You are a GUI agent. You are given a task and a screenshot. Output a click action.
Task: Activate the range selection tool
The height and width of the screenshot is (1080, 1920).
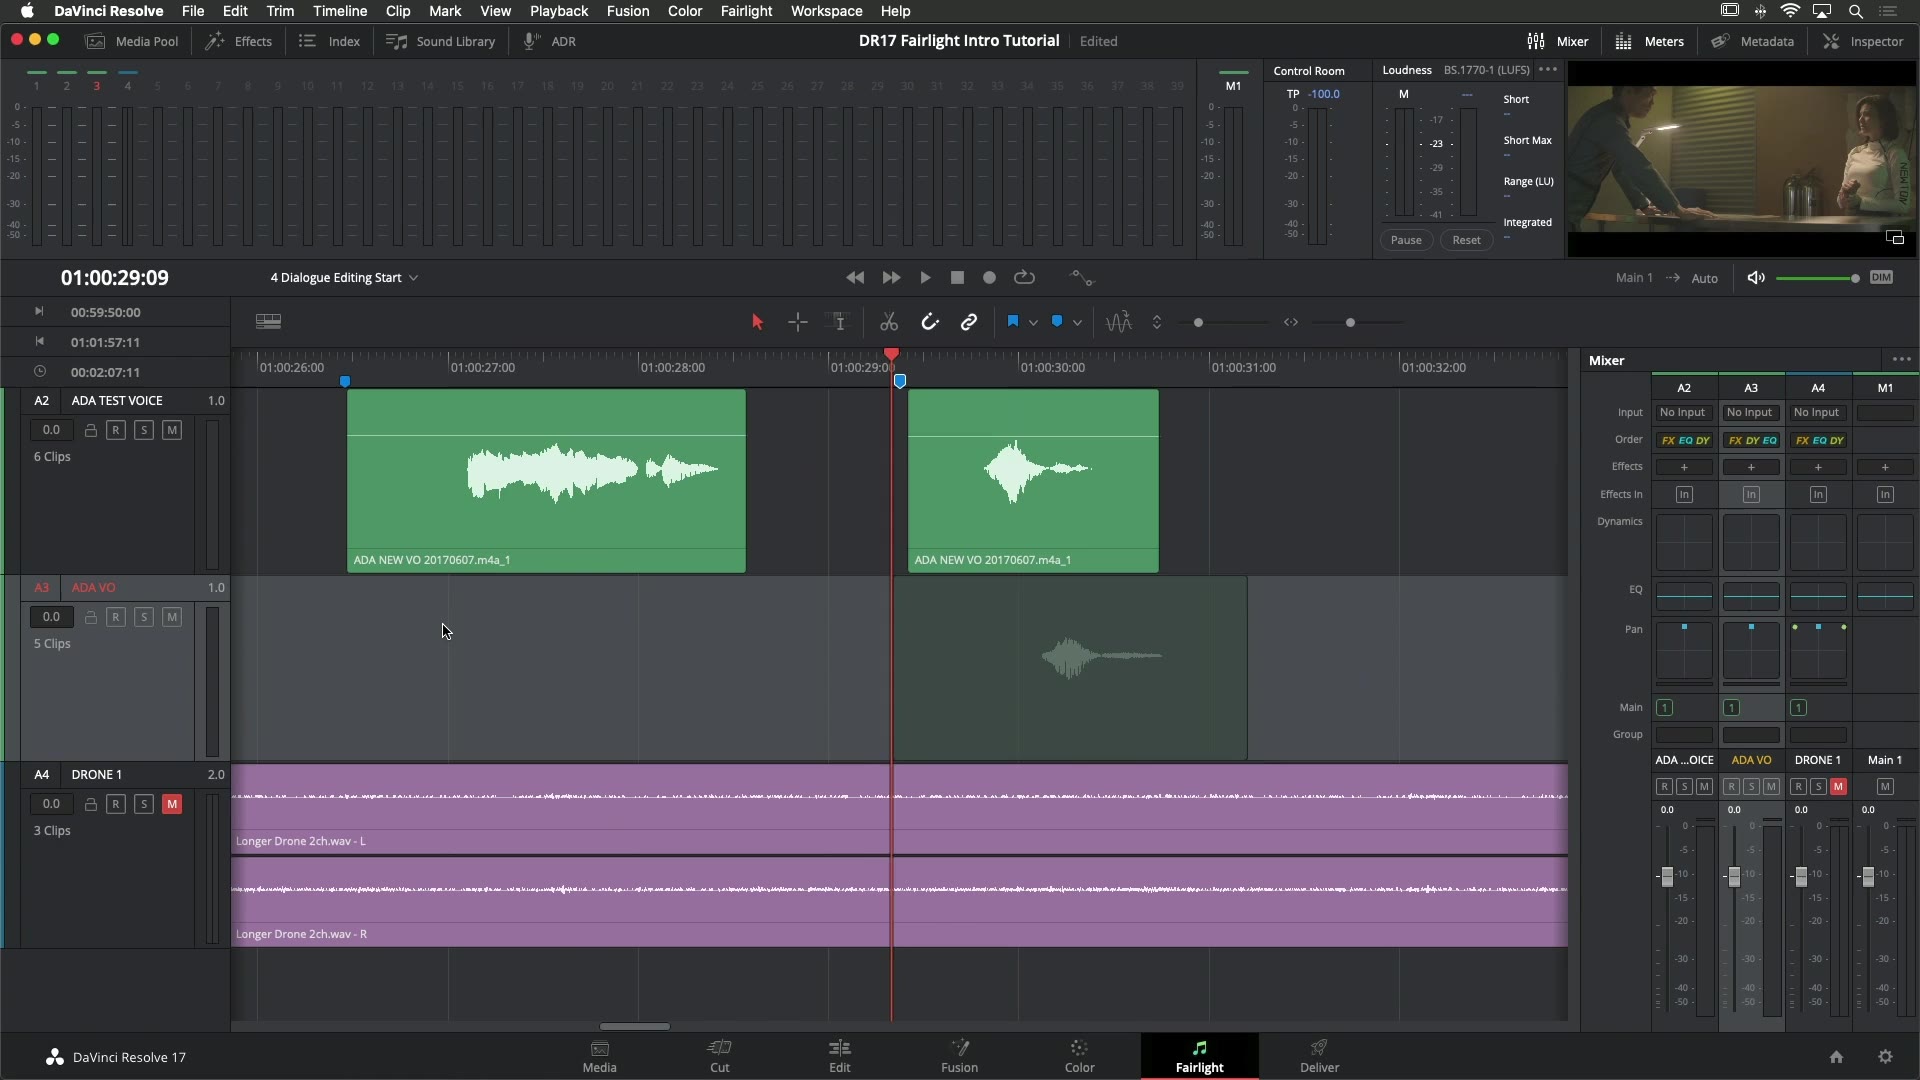(x=798, y=322)
